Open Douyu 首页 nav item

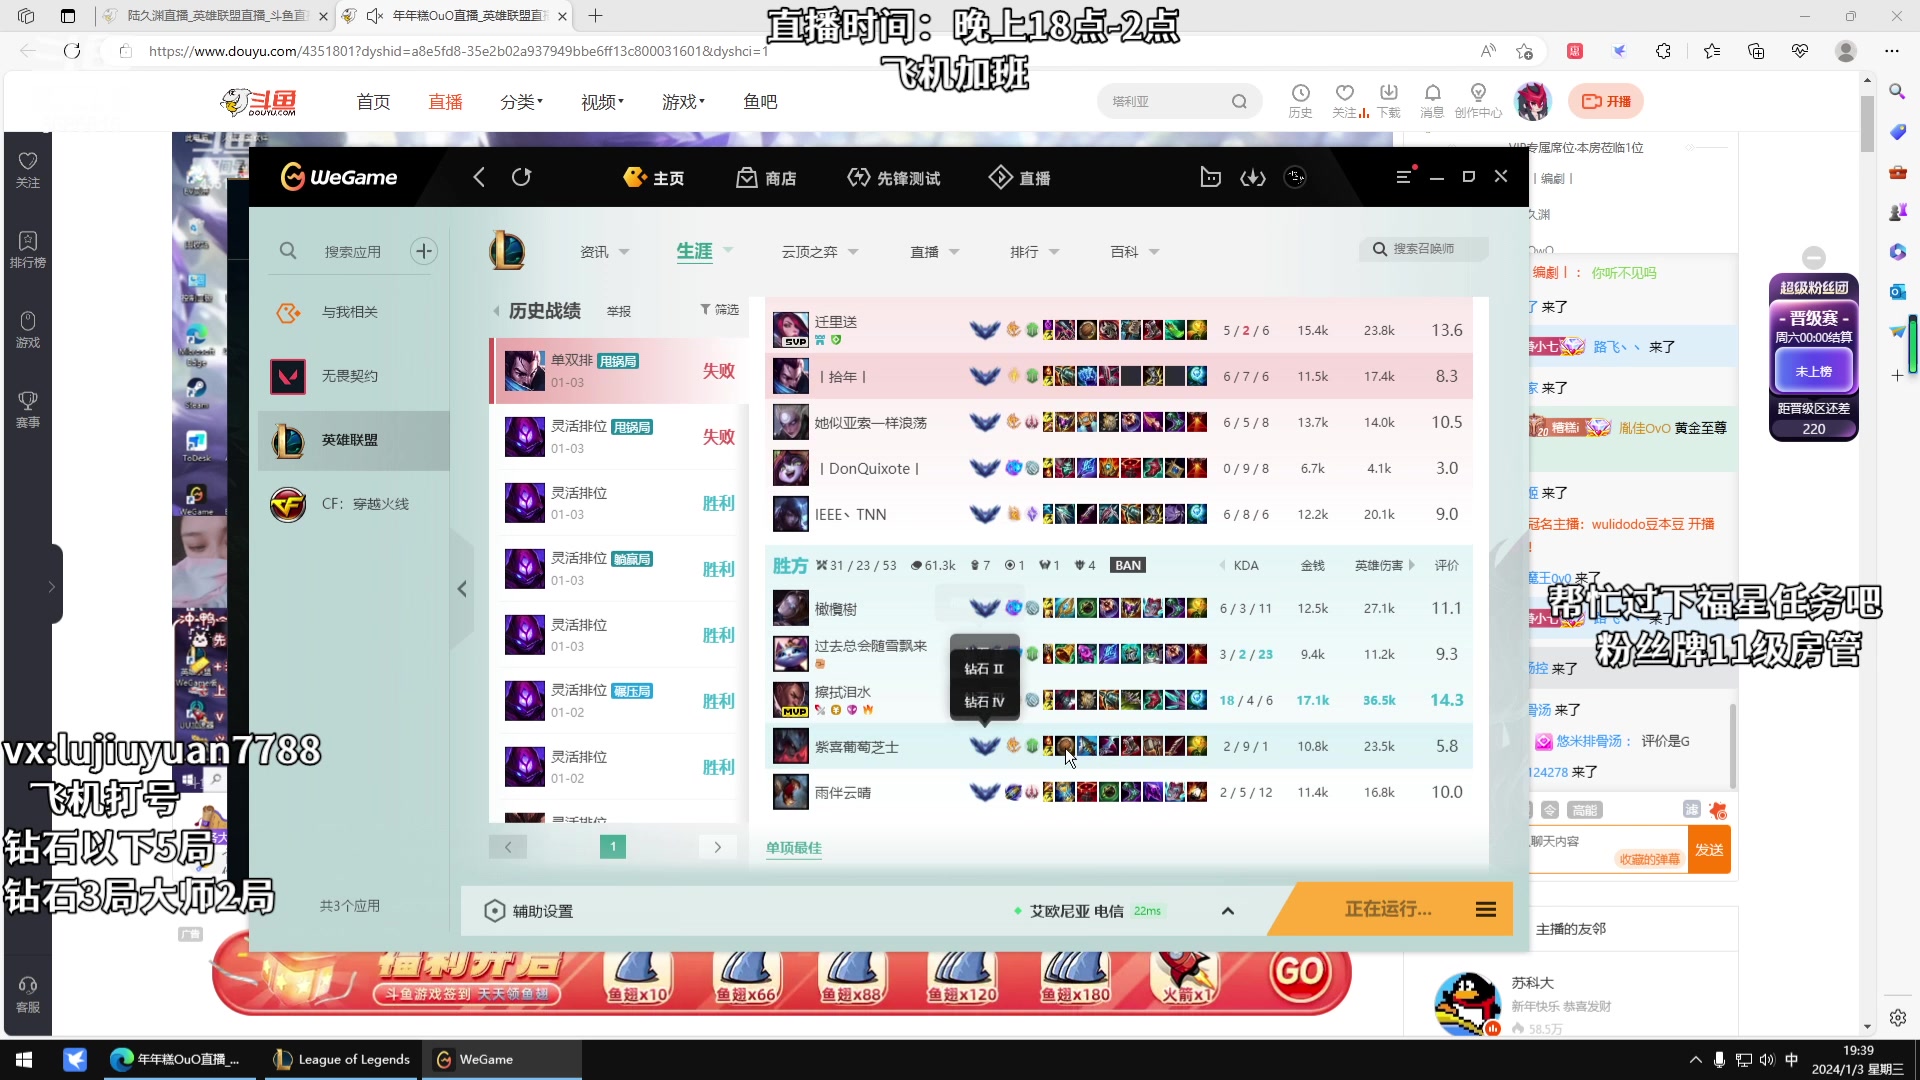click(373, 102)
